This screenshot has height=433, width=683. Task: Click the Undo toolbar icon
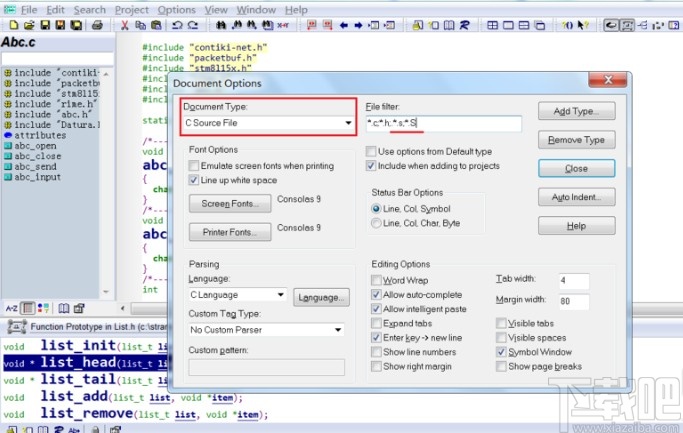coord(177,25)
